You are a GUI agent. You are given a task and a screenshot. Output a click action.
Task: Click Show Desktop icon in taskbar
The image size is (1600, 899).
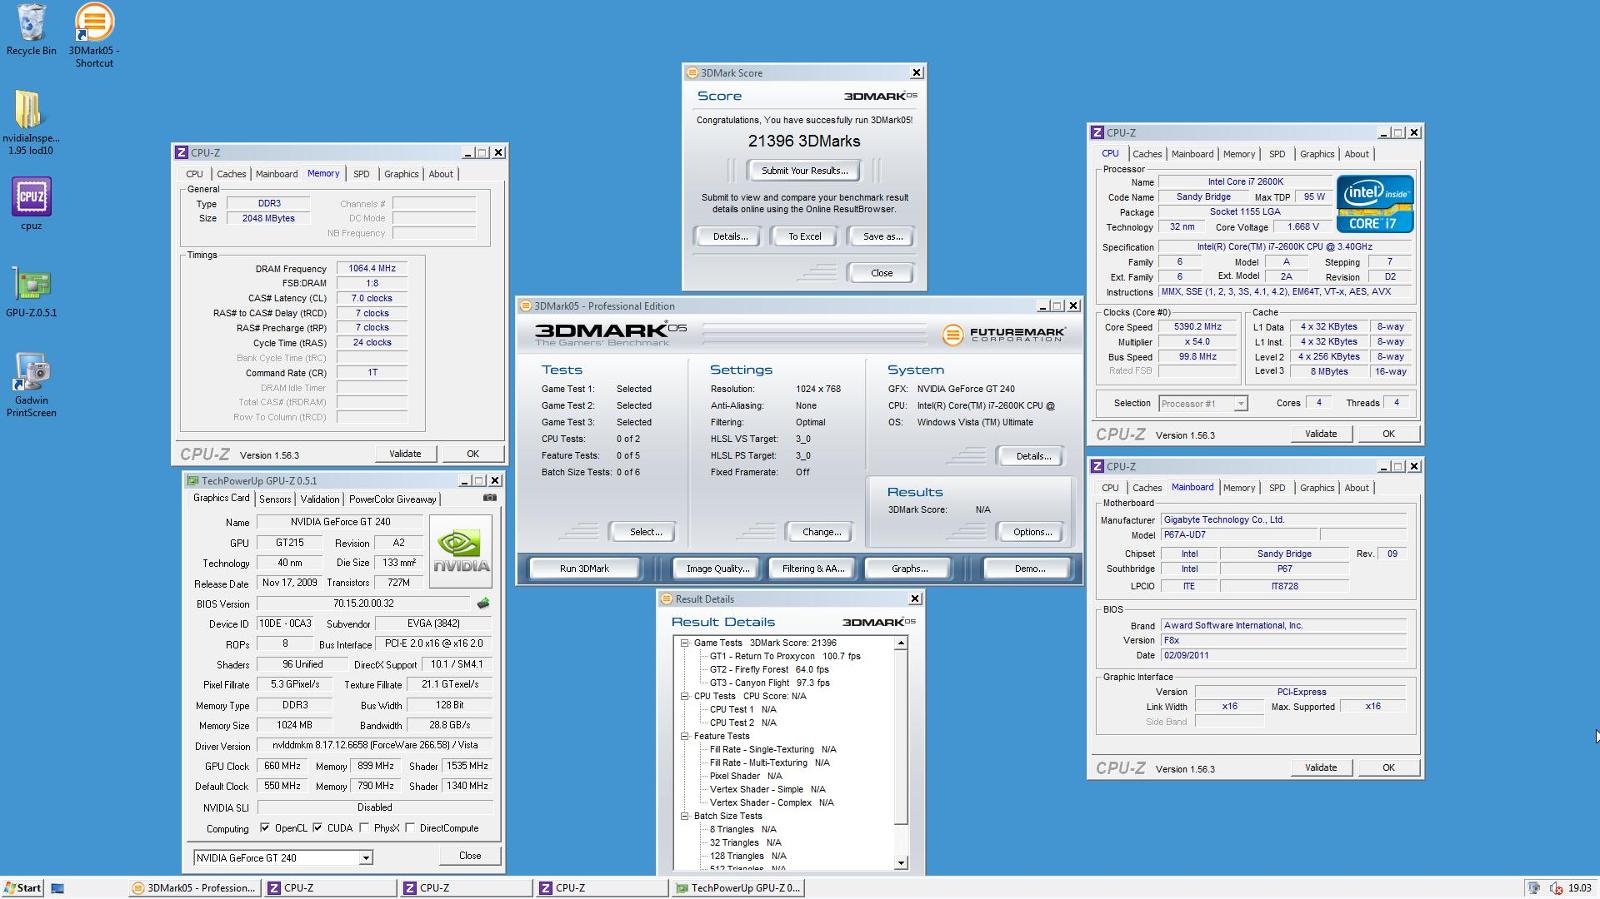tap(58, 888)
